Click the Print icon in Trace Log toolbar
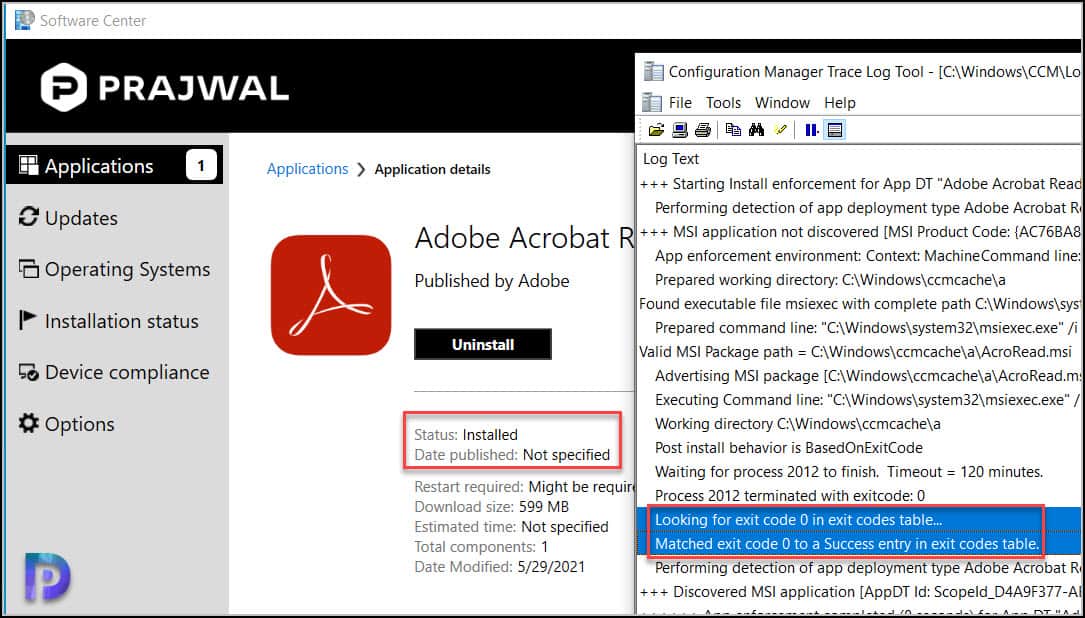Image resolution: width=1085 pixels, height=618 pixels. tap(702, 129)
